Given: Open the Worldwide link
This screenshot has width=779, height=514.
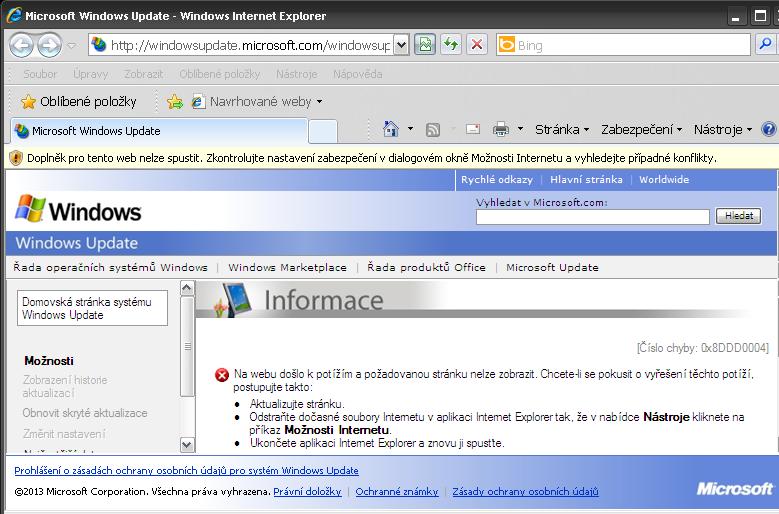Looking at the screenshot, I should coord(664,180).
